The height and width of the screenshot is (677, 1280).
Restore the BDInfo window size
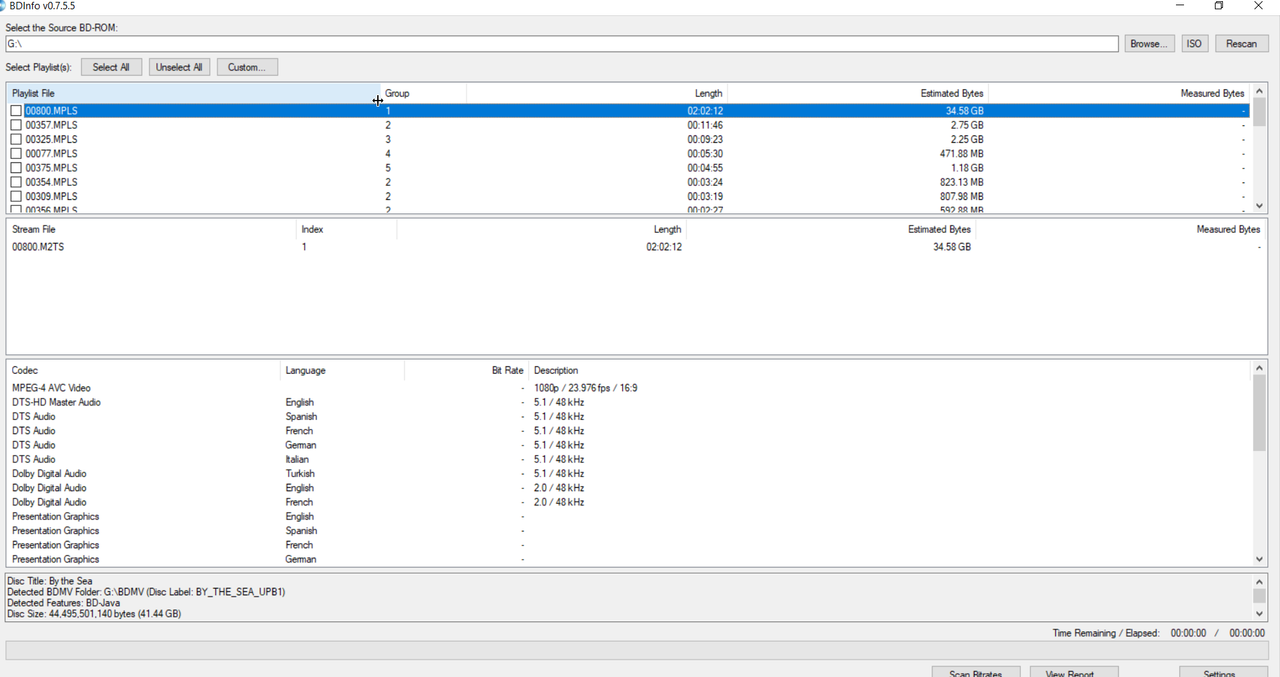pyautogui.click(x=1219, y=6)
